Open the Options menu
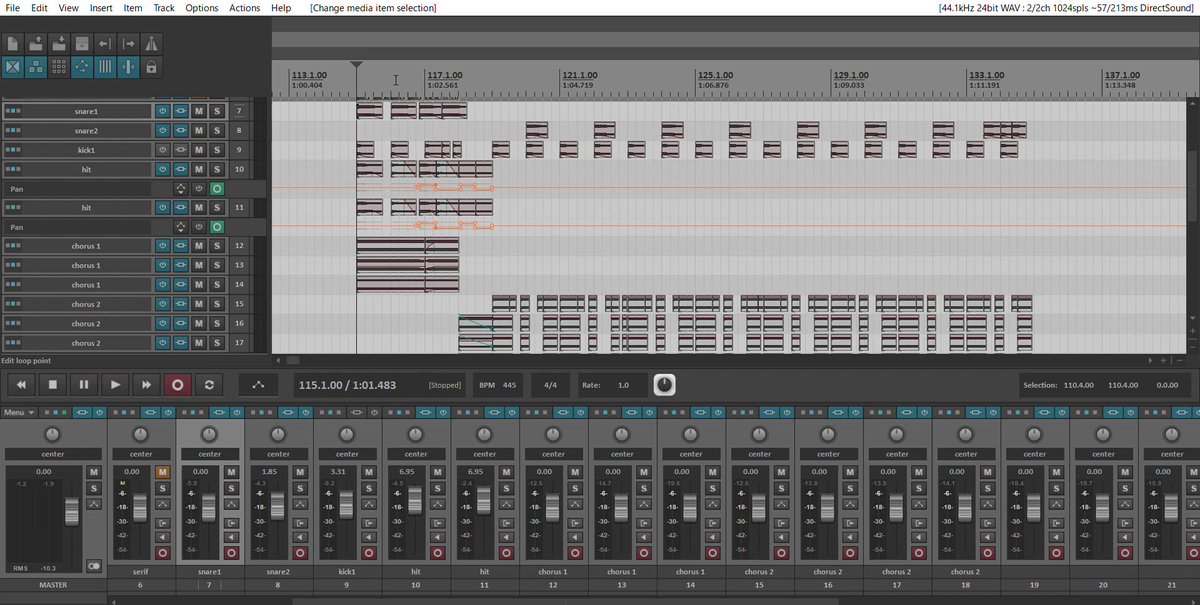1200x605 pixels. (x=201, y=8)
